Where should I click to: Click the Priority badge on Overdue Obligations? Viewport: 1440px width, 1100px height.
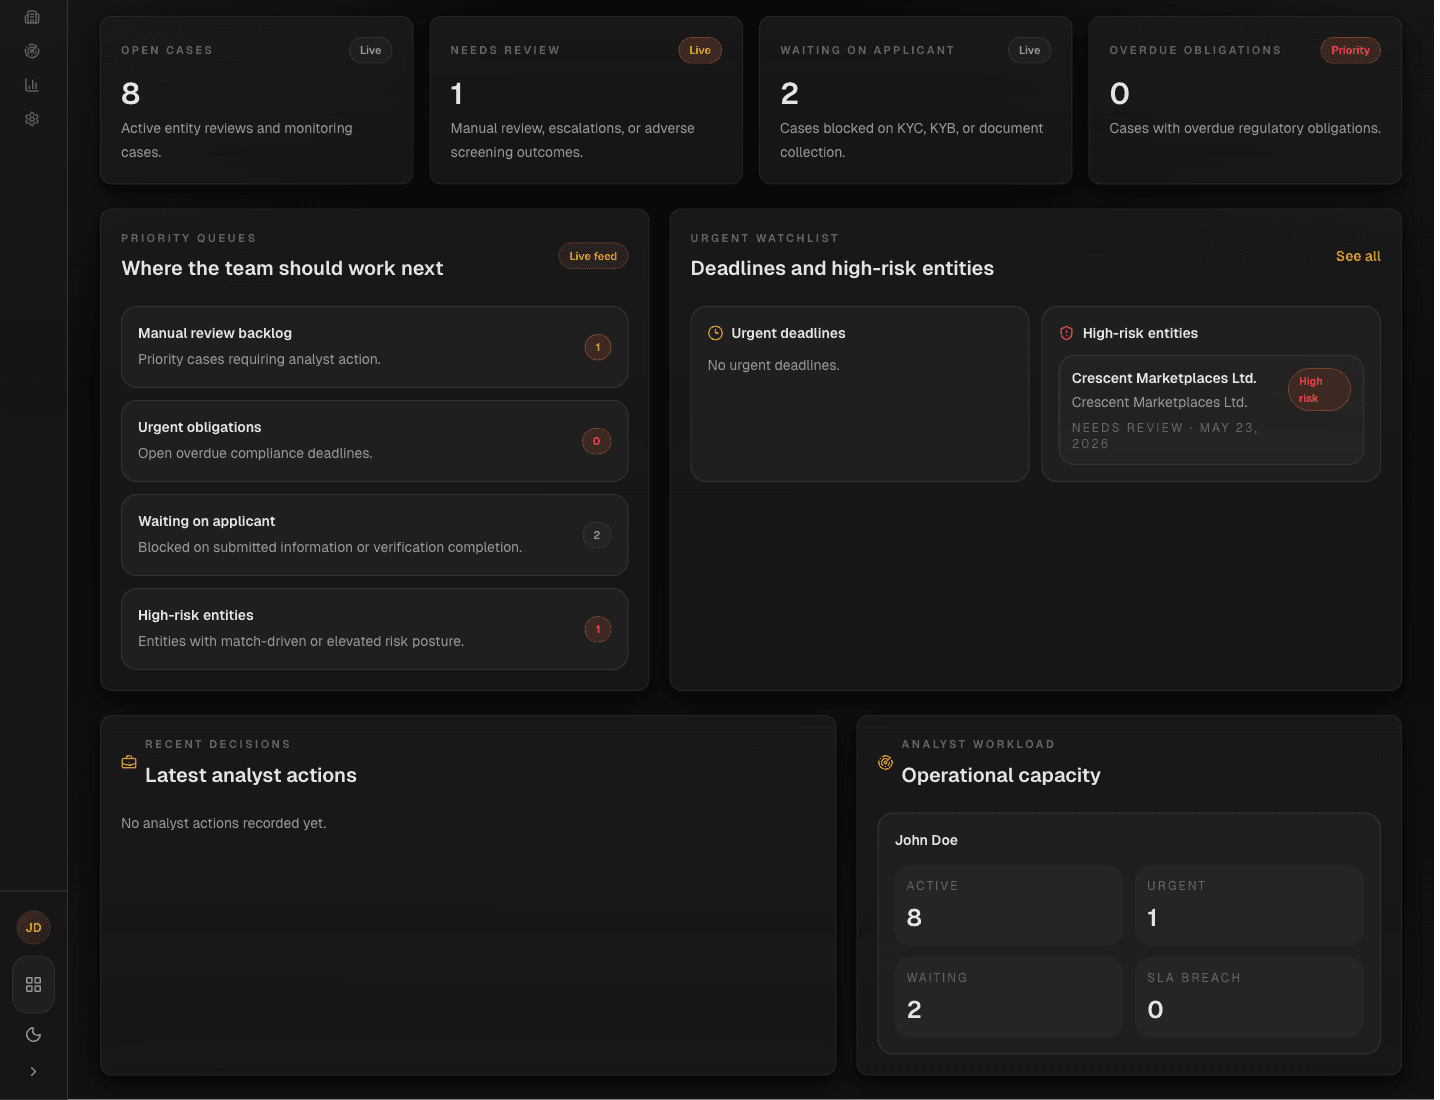1350,50
